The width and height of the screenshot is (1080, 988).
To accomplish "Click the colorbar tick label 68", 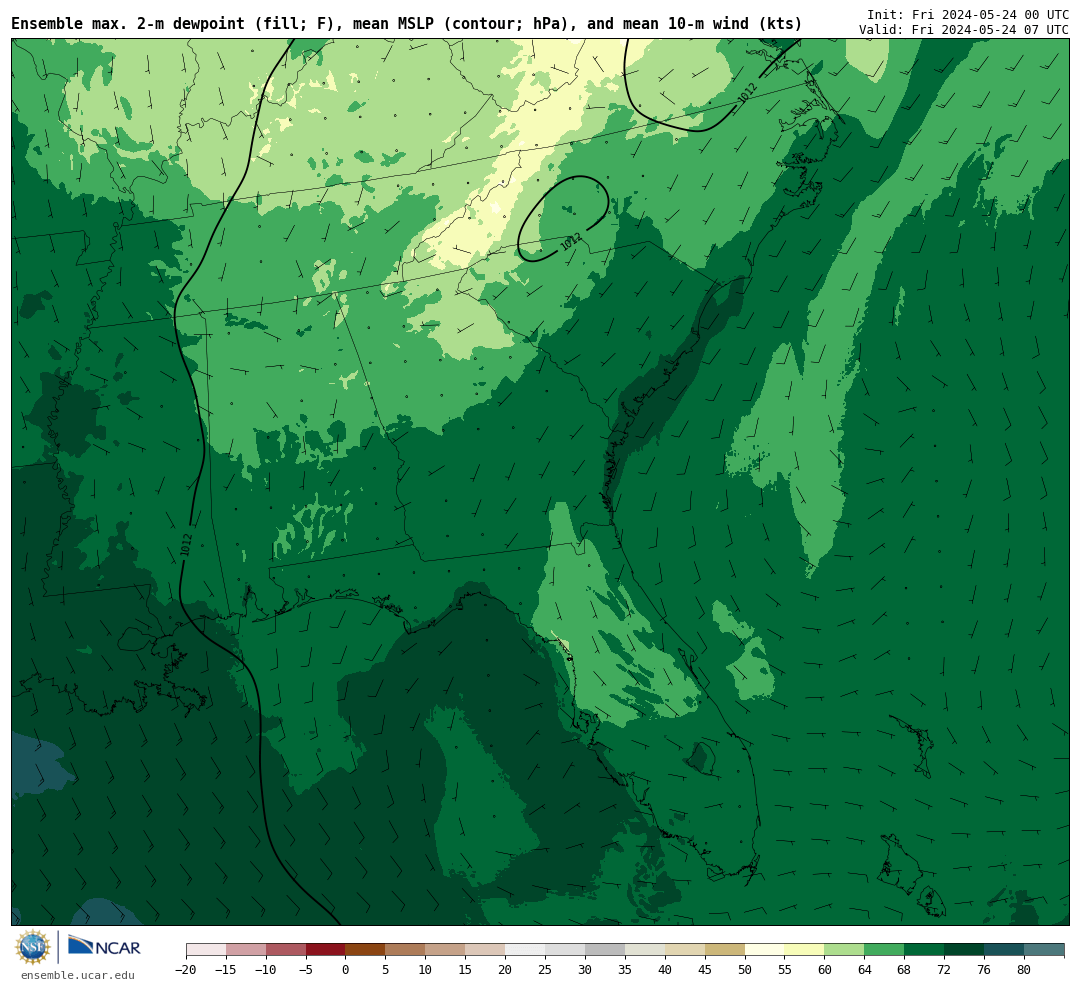I will point(904,970).
